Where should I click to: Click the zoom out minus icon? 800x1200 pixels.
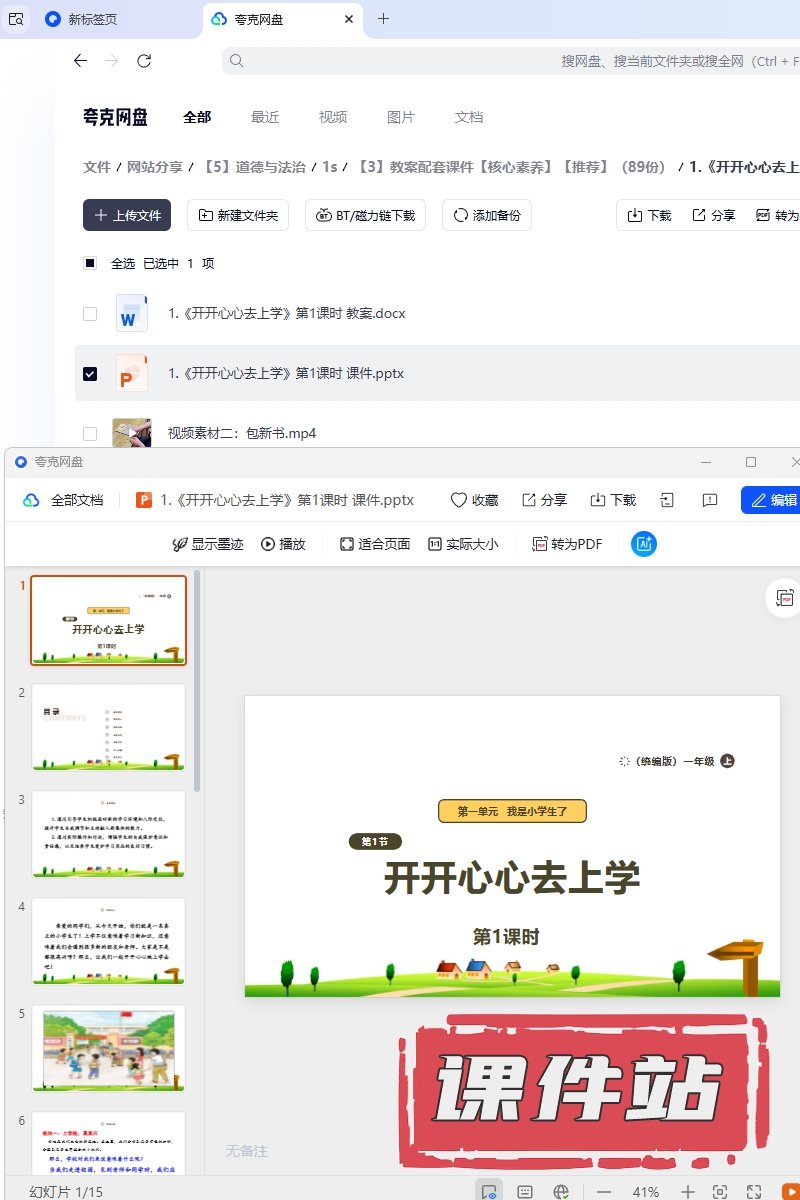click(x=604, y=1191)
